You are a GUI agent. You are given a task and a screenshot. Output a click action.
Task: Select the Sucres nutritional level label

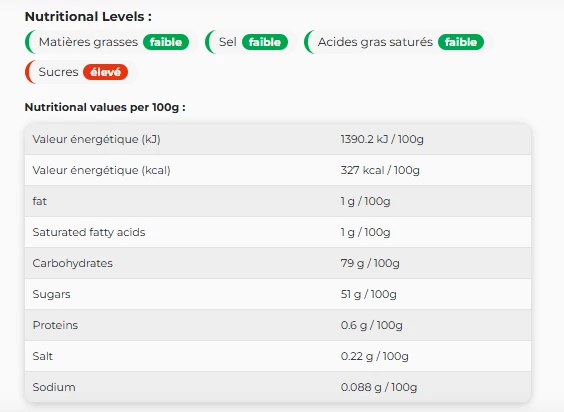click(58, 72)
